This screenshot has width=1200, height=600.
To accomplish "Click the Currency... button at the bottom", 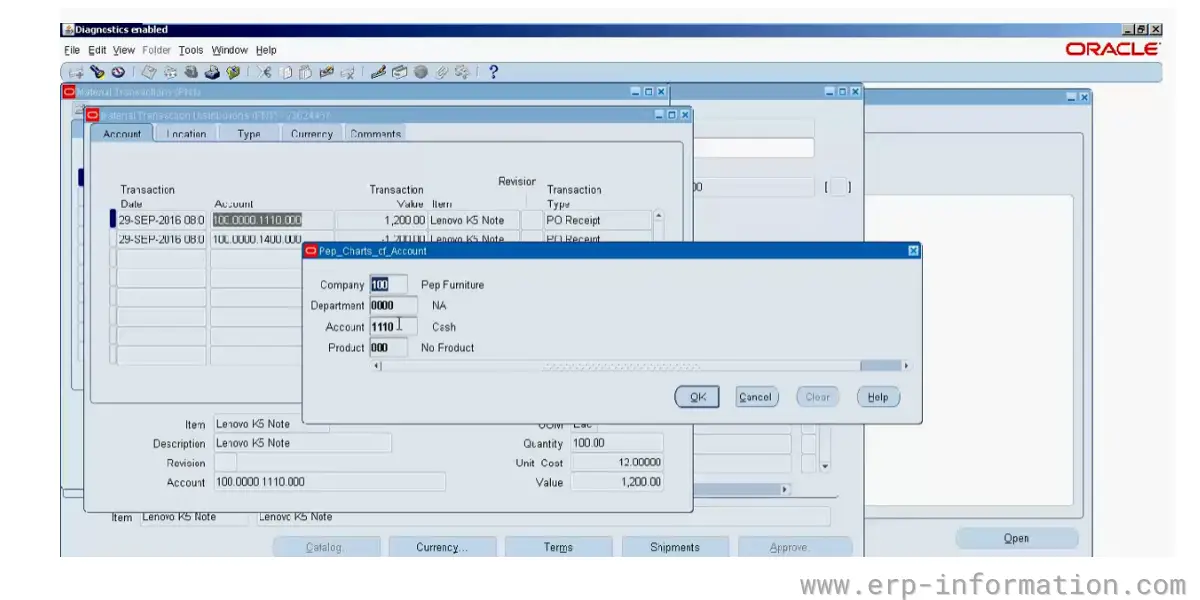I will pos(440,547).
